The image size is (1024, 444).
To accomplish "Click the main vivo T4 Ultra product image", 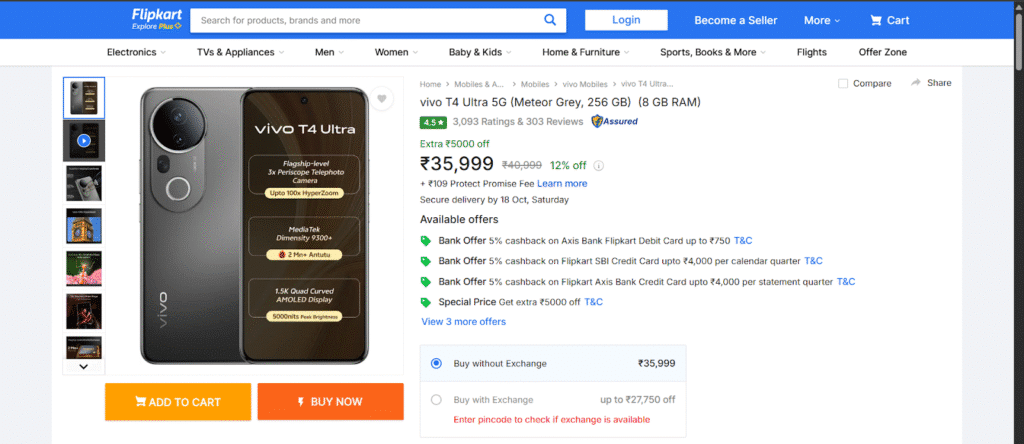I will 255,225.
